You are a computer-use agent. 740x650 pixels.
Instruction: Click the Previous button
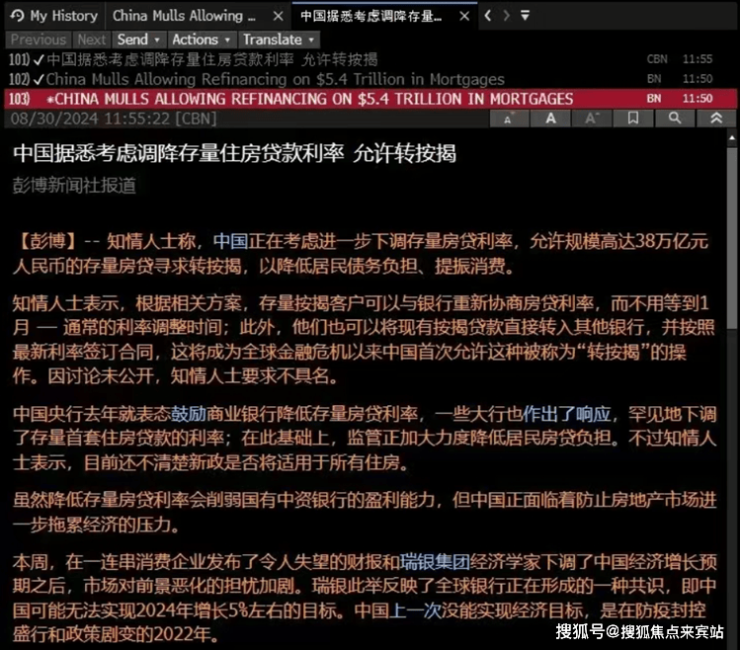[38, 39]
